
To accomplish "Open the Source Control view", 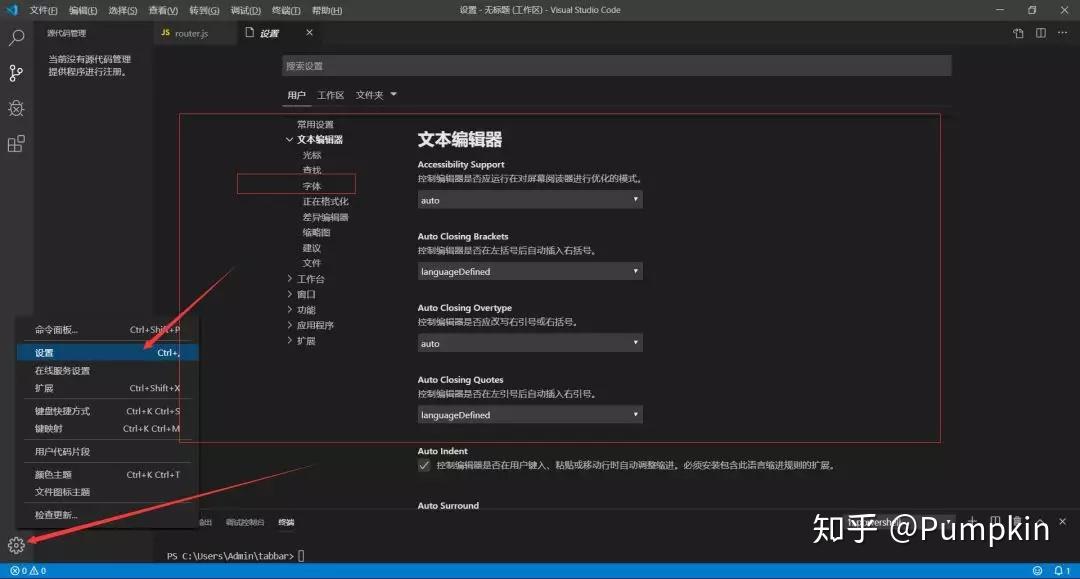I will [x=15, y=72].
